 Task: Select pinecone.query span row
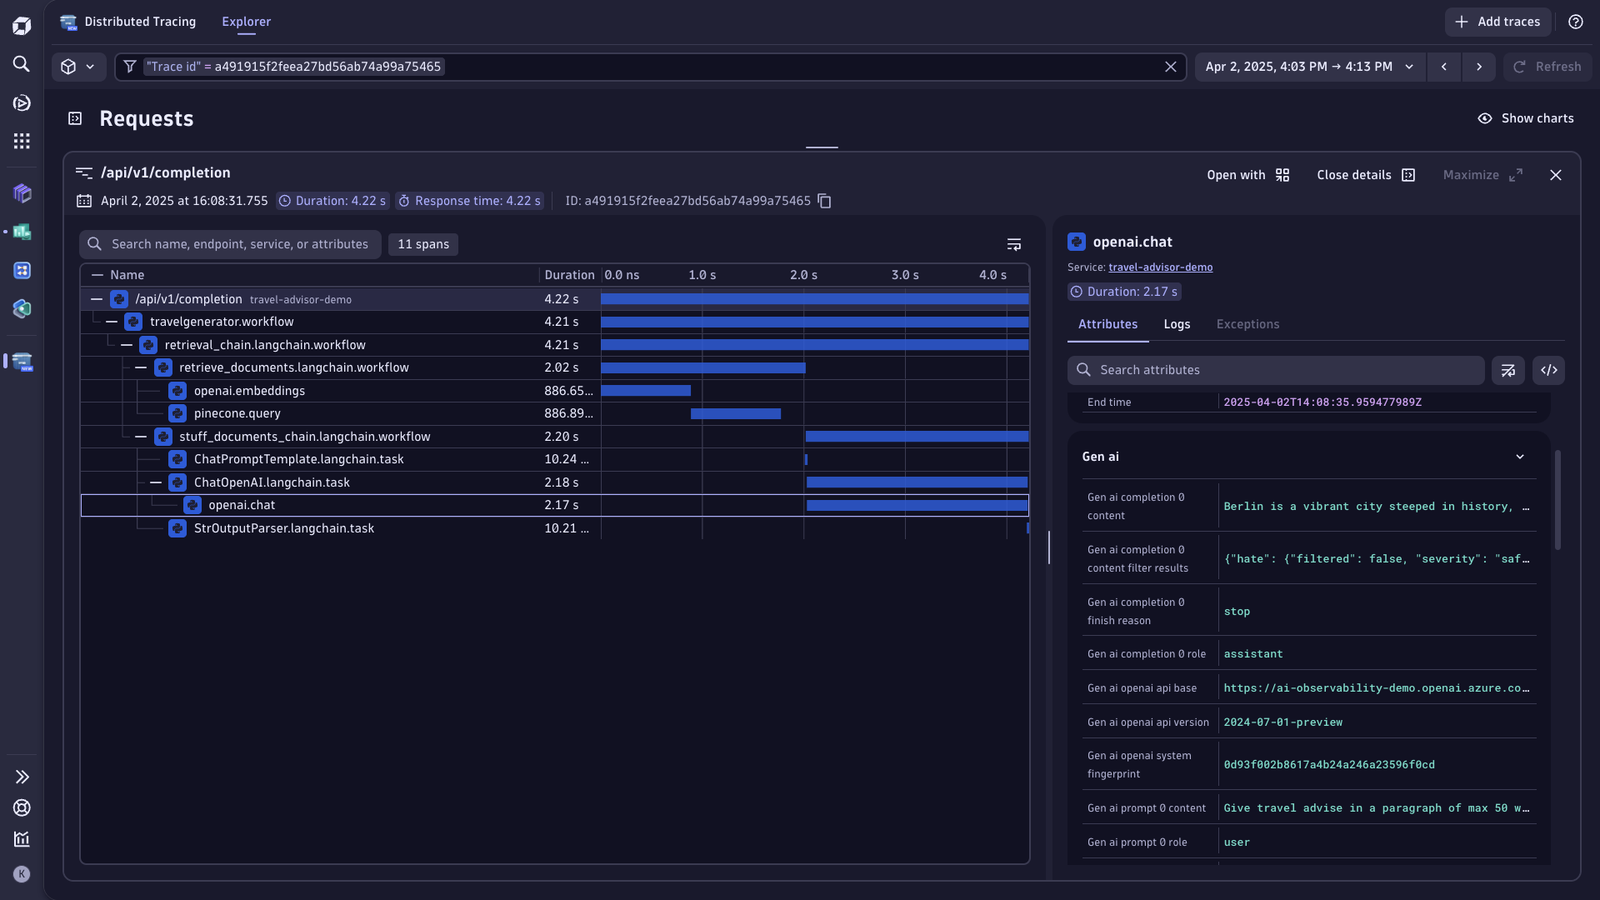pyautogui.click(x=555, y=414)
